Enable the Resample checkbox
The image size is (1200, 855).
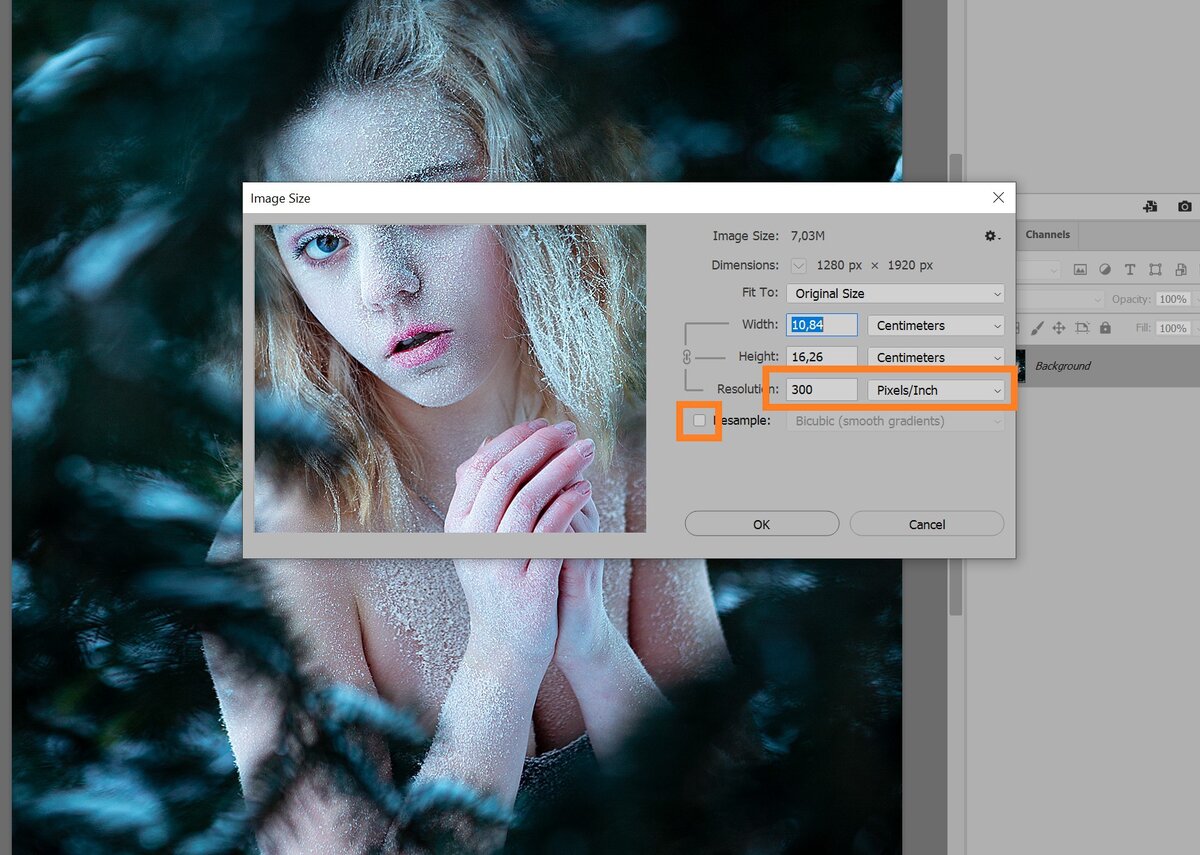699,420
